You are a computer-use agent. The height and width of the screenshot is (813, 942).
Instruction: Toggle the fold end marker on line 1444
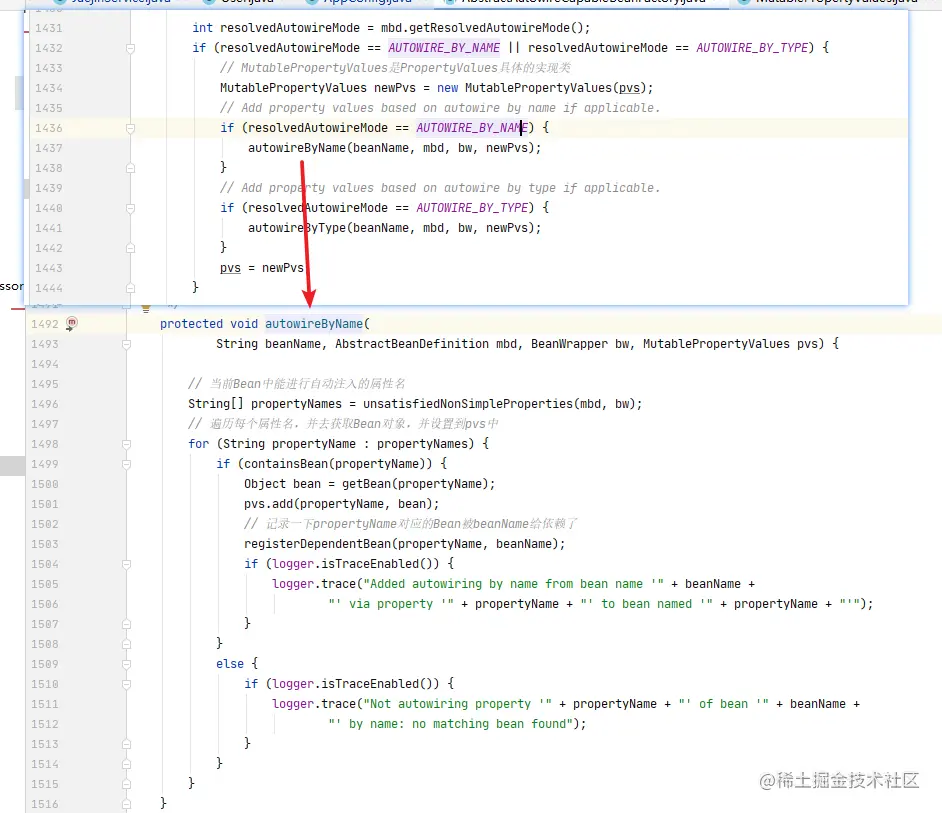tap(130, 288)
